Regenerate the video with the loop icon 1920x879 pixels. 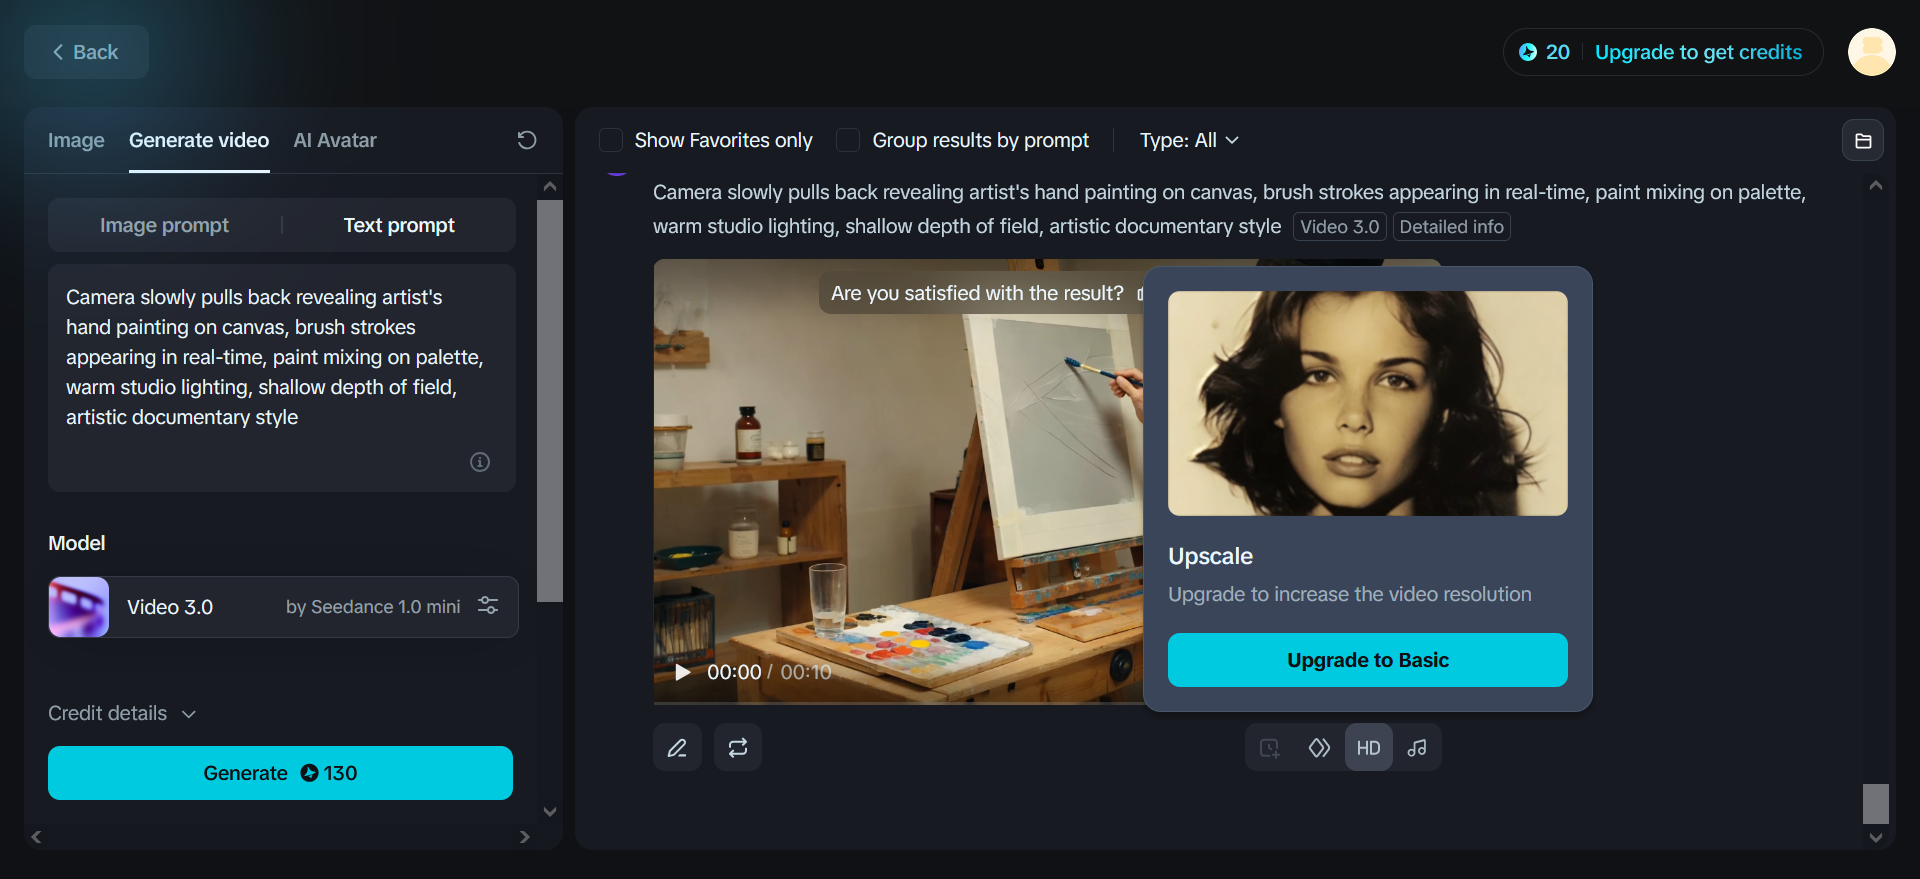click(x=738, y=748)
